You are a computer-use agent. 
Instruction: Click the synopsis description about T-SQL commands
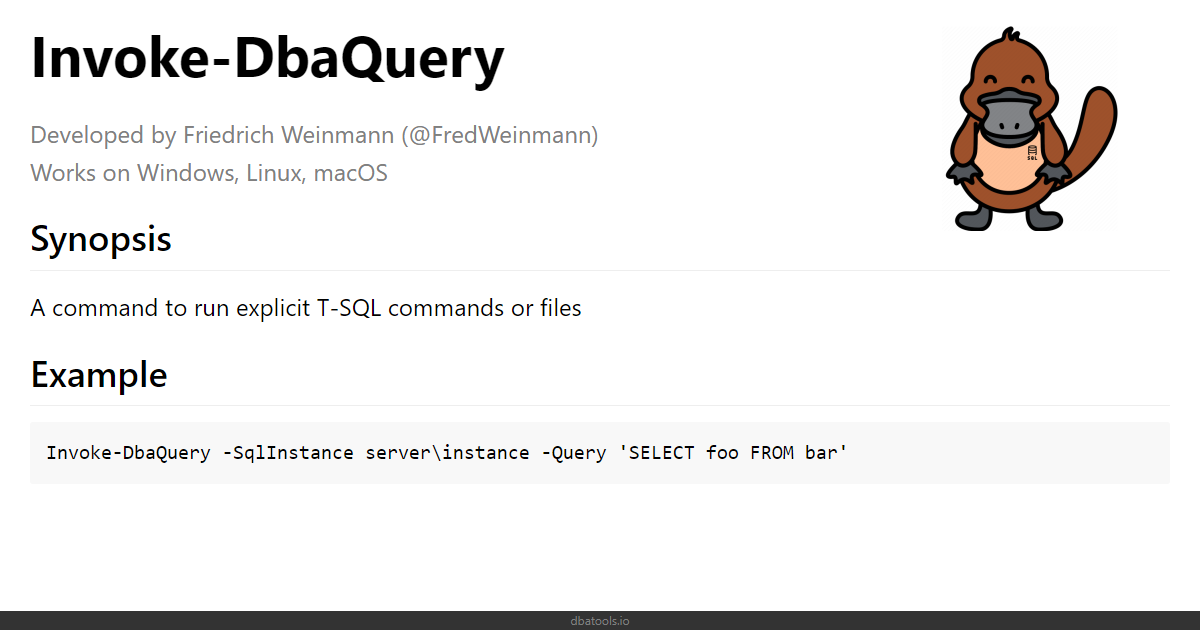306,308
